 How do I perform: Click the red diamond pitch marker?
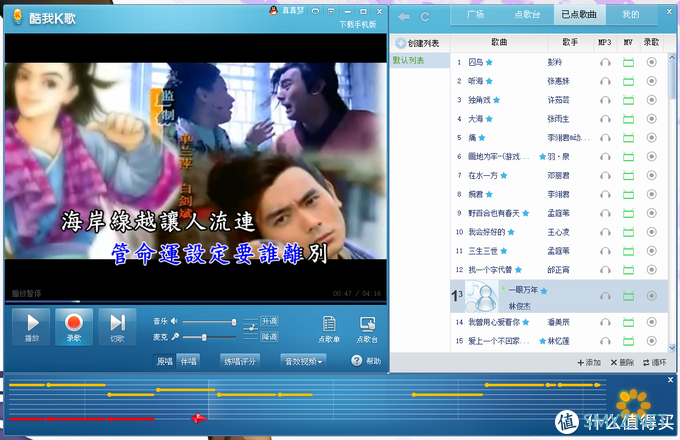coord(199,418)
